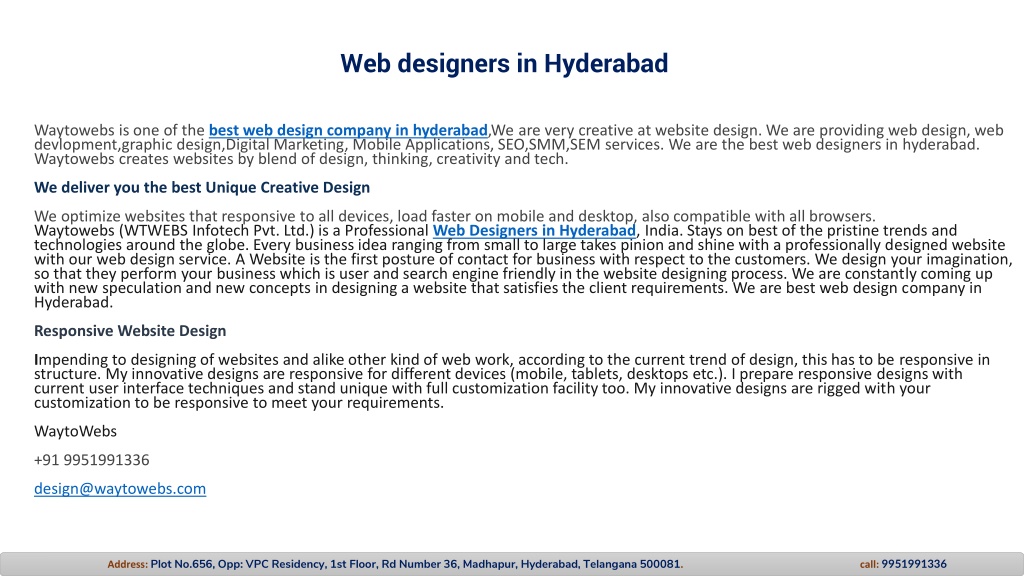Select the footer address starting 'Plot No.656'
The height and width of the screenshot is (576, 1024).
point(417,564)
